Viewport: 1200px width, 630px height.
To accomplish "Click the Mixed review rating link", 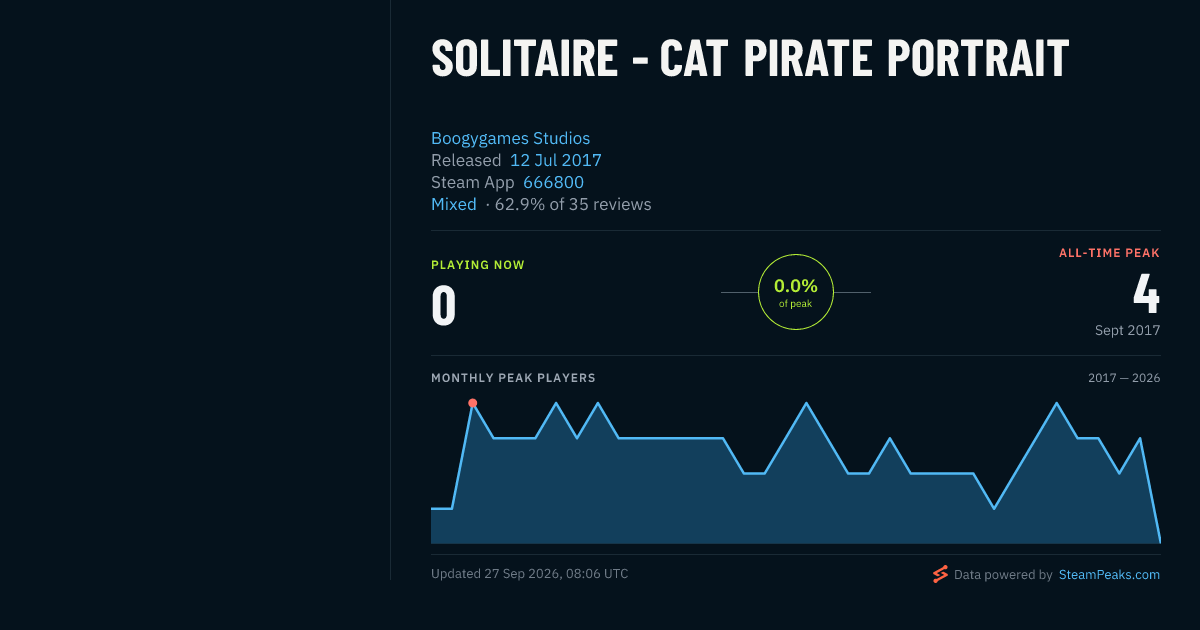I will [x=454, y=205].
